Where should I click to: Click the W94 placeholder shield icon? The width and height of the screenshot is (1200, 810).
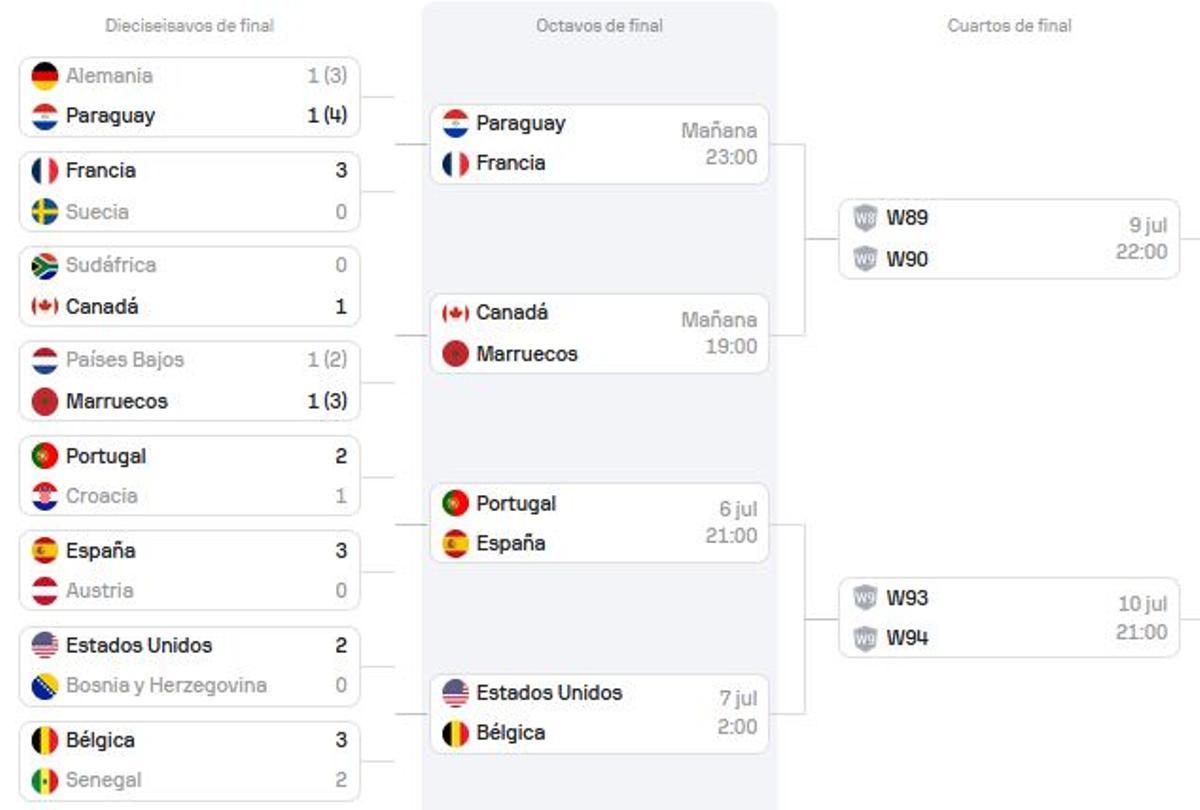click(865, 638)
